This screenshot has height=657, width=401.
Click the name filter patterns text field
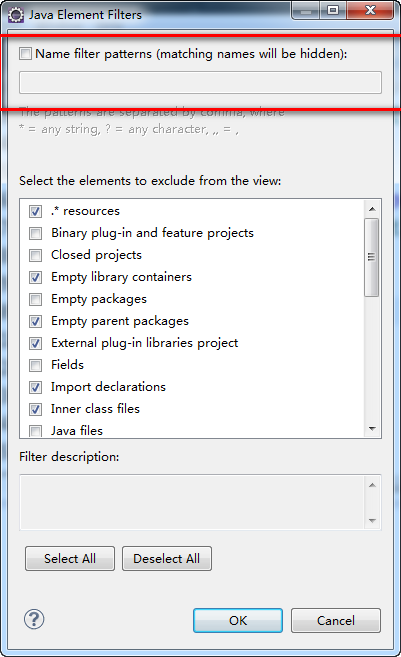[200, 82]
